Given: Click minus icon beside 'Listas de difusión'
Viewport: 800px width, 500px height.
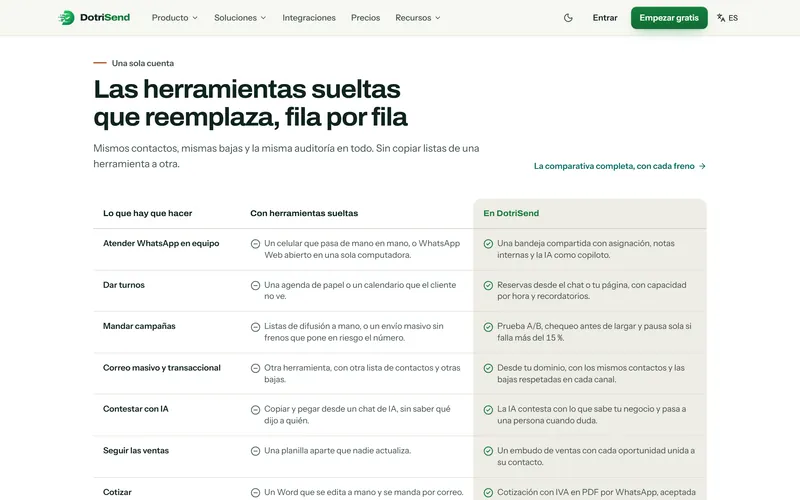Looking at the screenshot, I should point(255,327).
